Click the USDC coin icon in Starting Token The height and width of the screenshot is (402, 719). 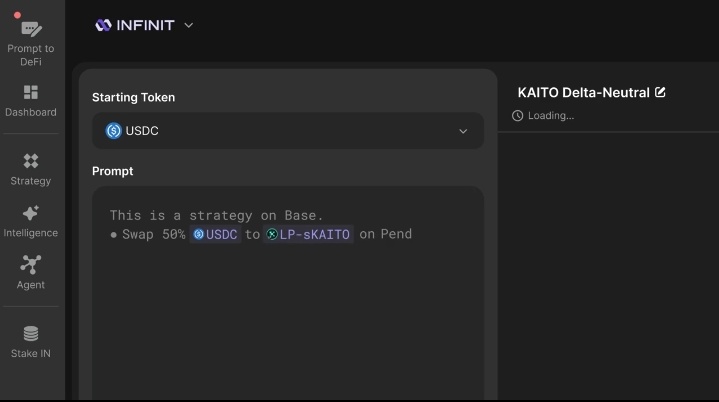pyautogui.click(x=114, y=131)
